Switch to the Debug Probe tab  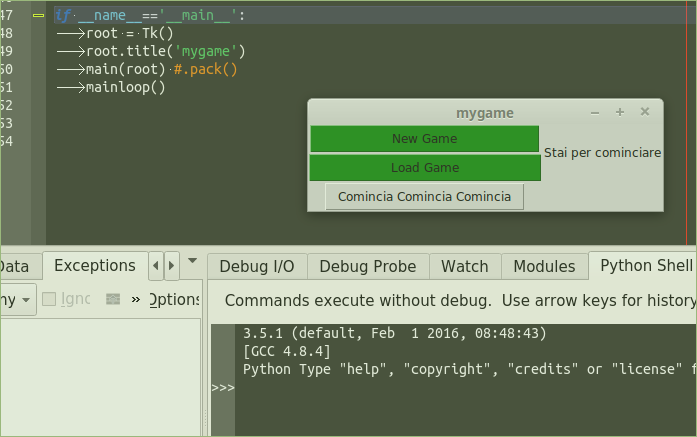click(x=368, y=266)
